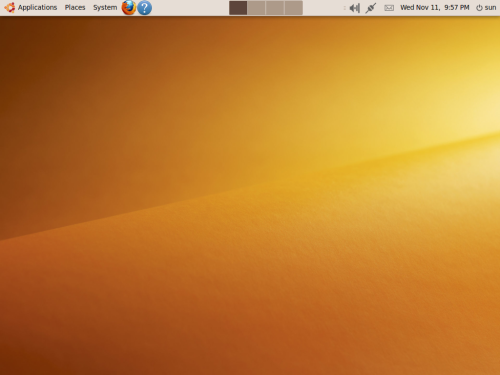Launch Firefox from the top panel

click(129, 8)
